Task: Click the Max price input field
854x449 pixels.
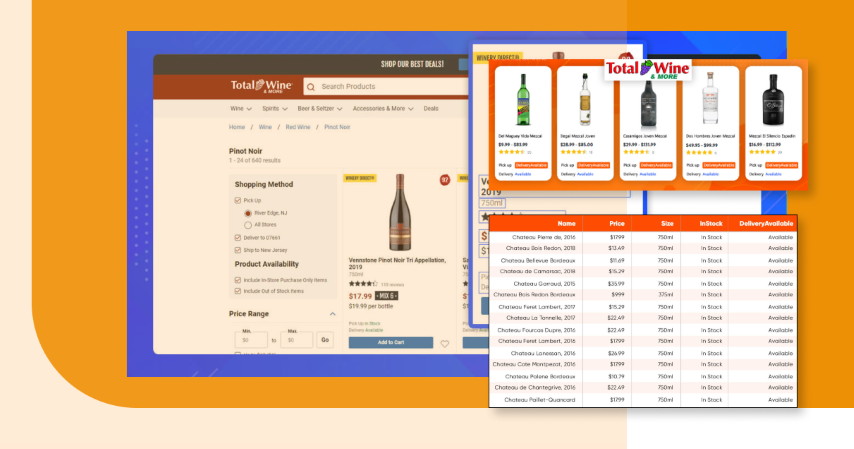Action: [x=296, y=340]
